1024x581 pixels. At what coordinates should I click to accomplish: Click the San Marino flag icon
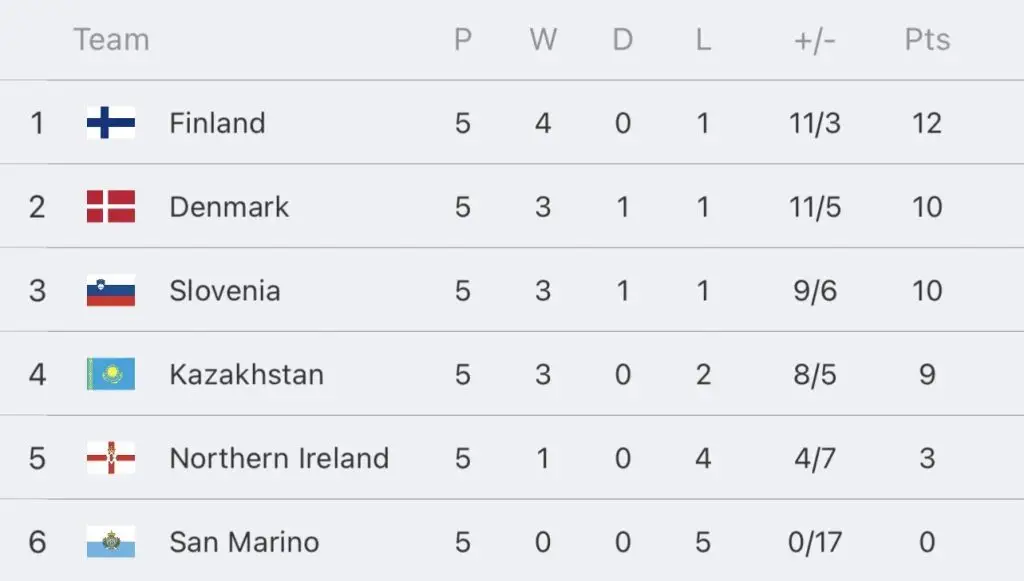(x=111, y=542)
